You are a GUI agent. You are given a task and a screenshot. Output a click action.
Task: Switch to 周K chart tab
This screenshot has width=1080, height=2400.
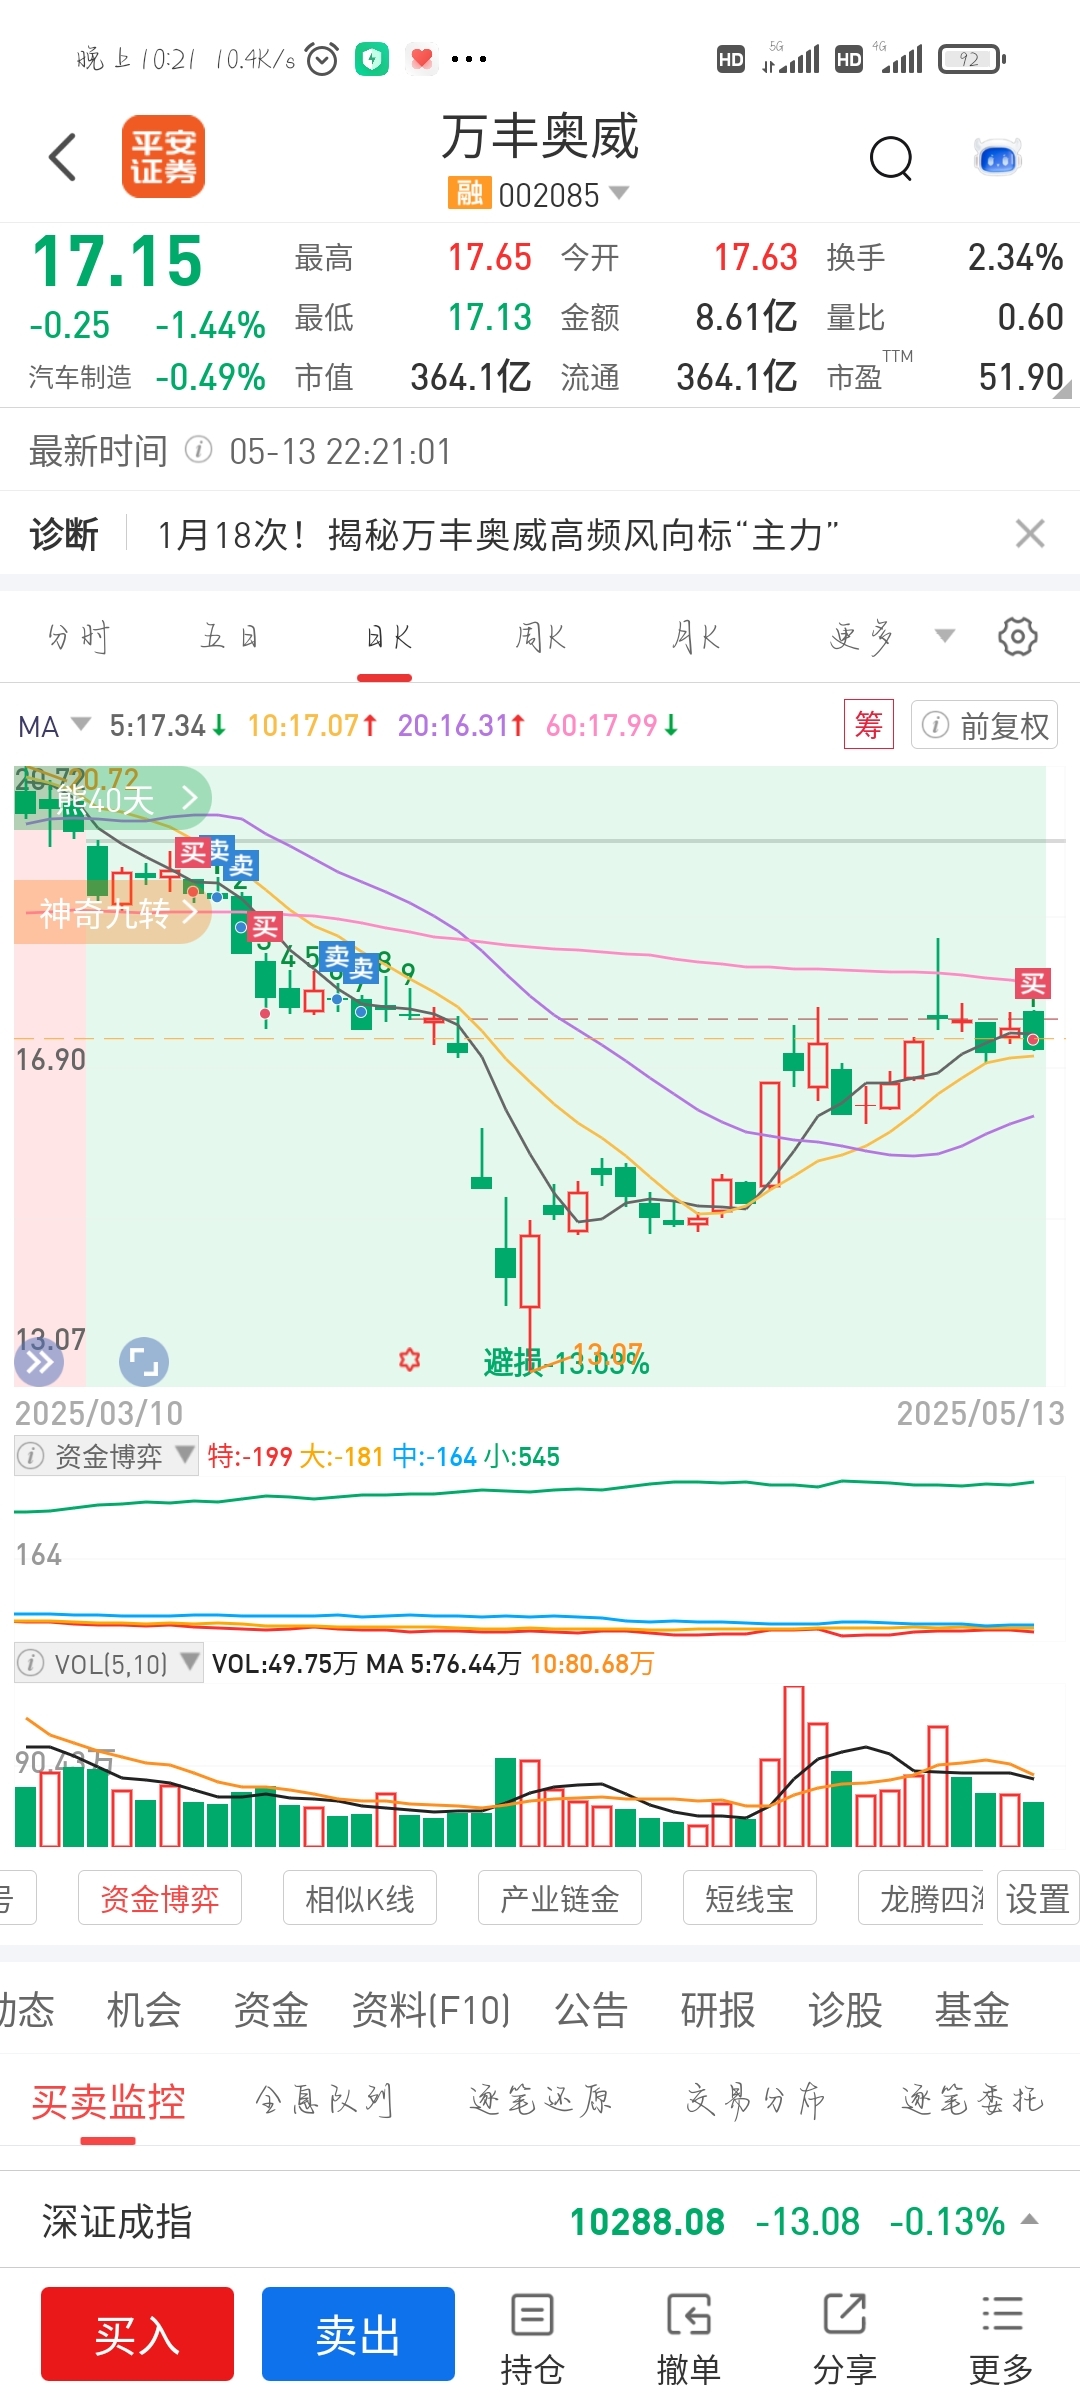coord(540,637)
